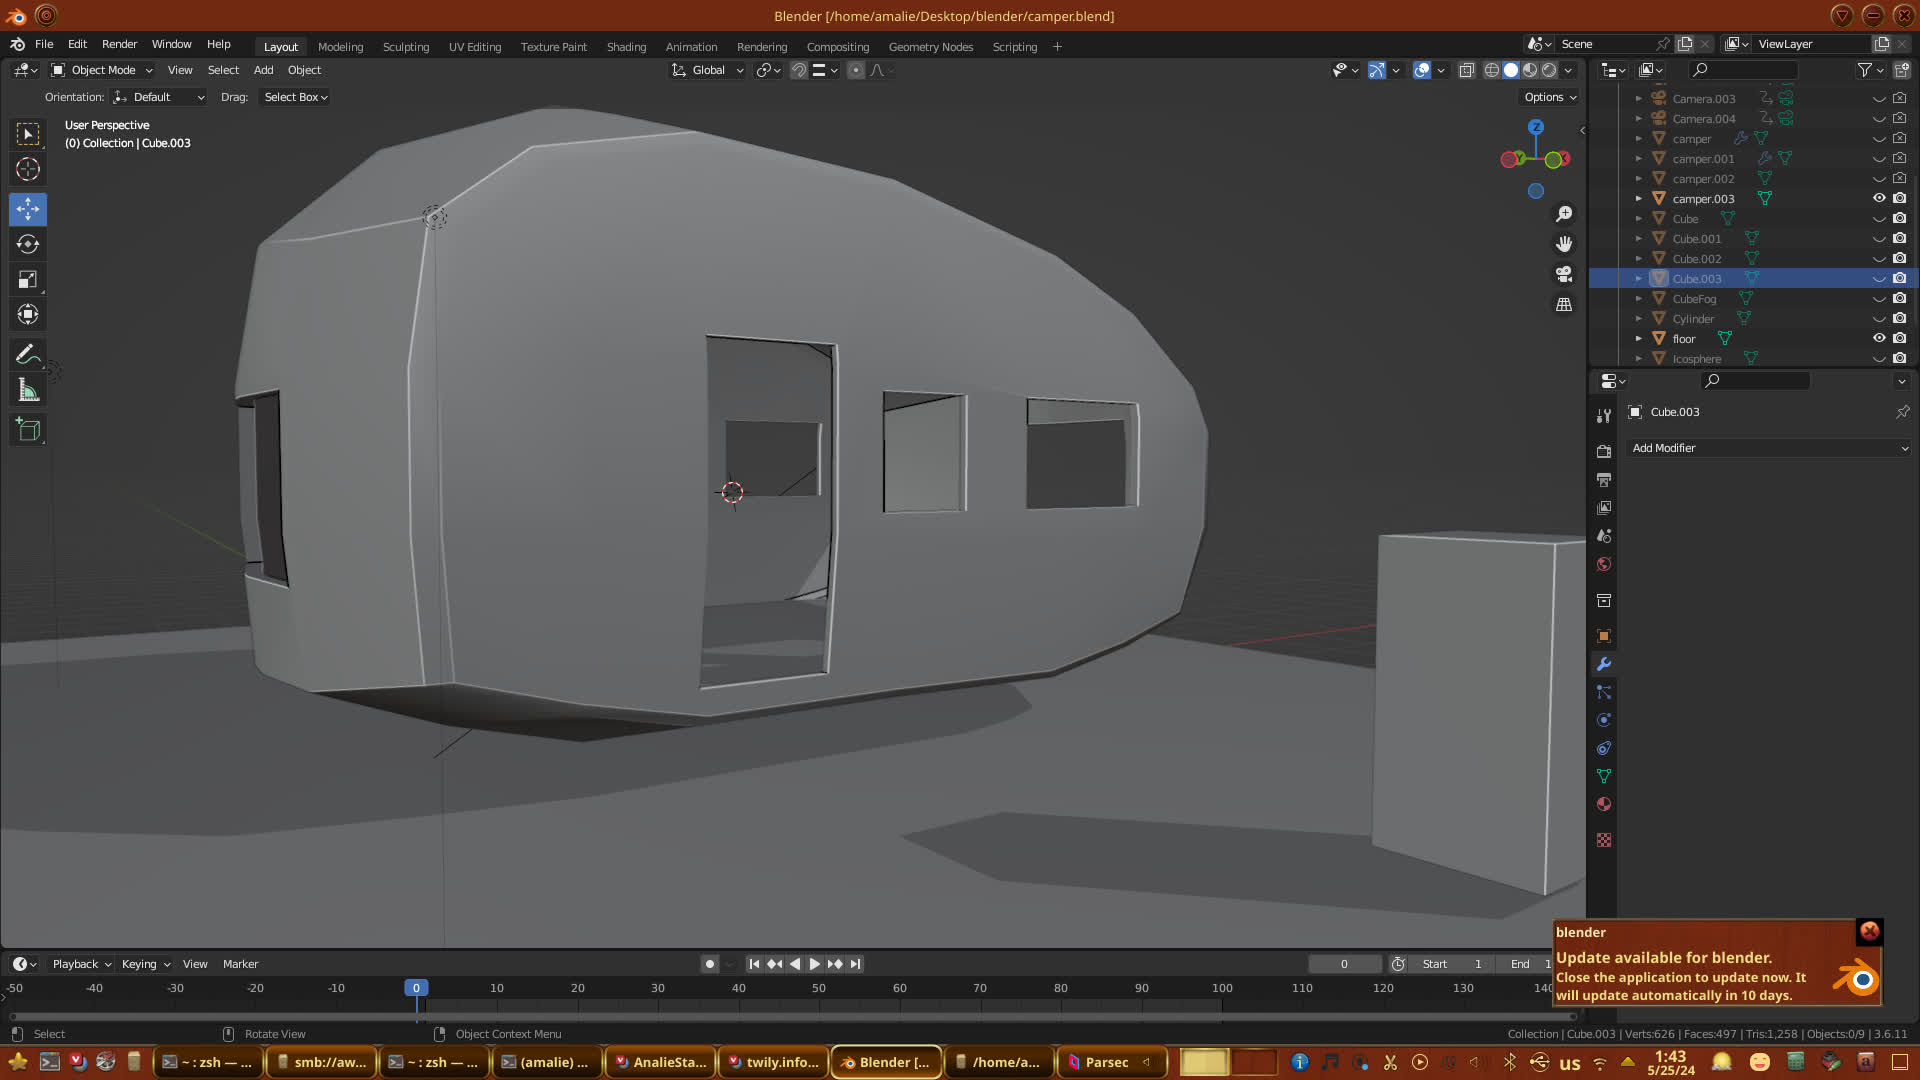Switch to the Shading workspace tab
Screen dimensions: 1920x1080
click(x=626, y=47)
